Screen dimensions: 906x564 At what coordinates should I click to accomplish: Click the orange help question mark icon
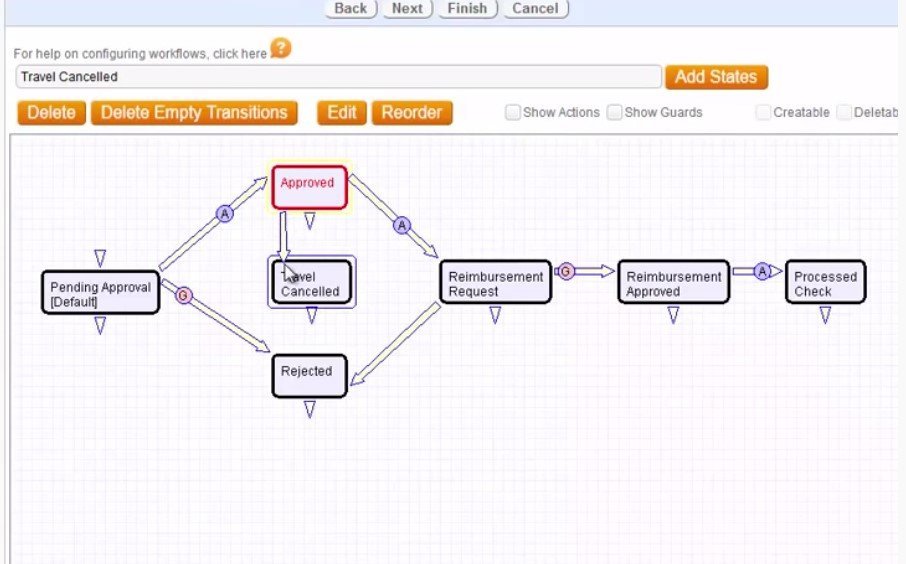coord(281,48)
